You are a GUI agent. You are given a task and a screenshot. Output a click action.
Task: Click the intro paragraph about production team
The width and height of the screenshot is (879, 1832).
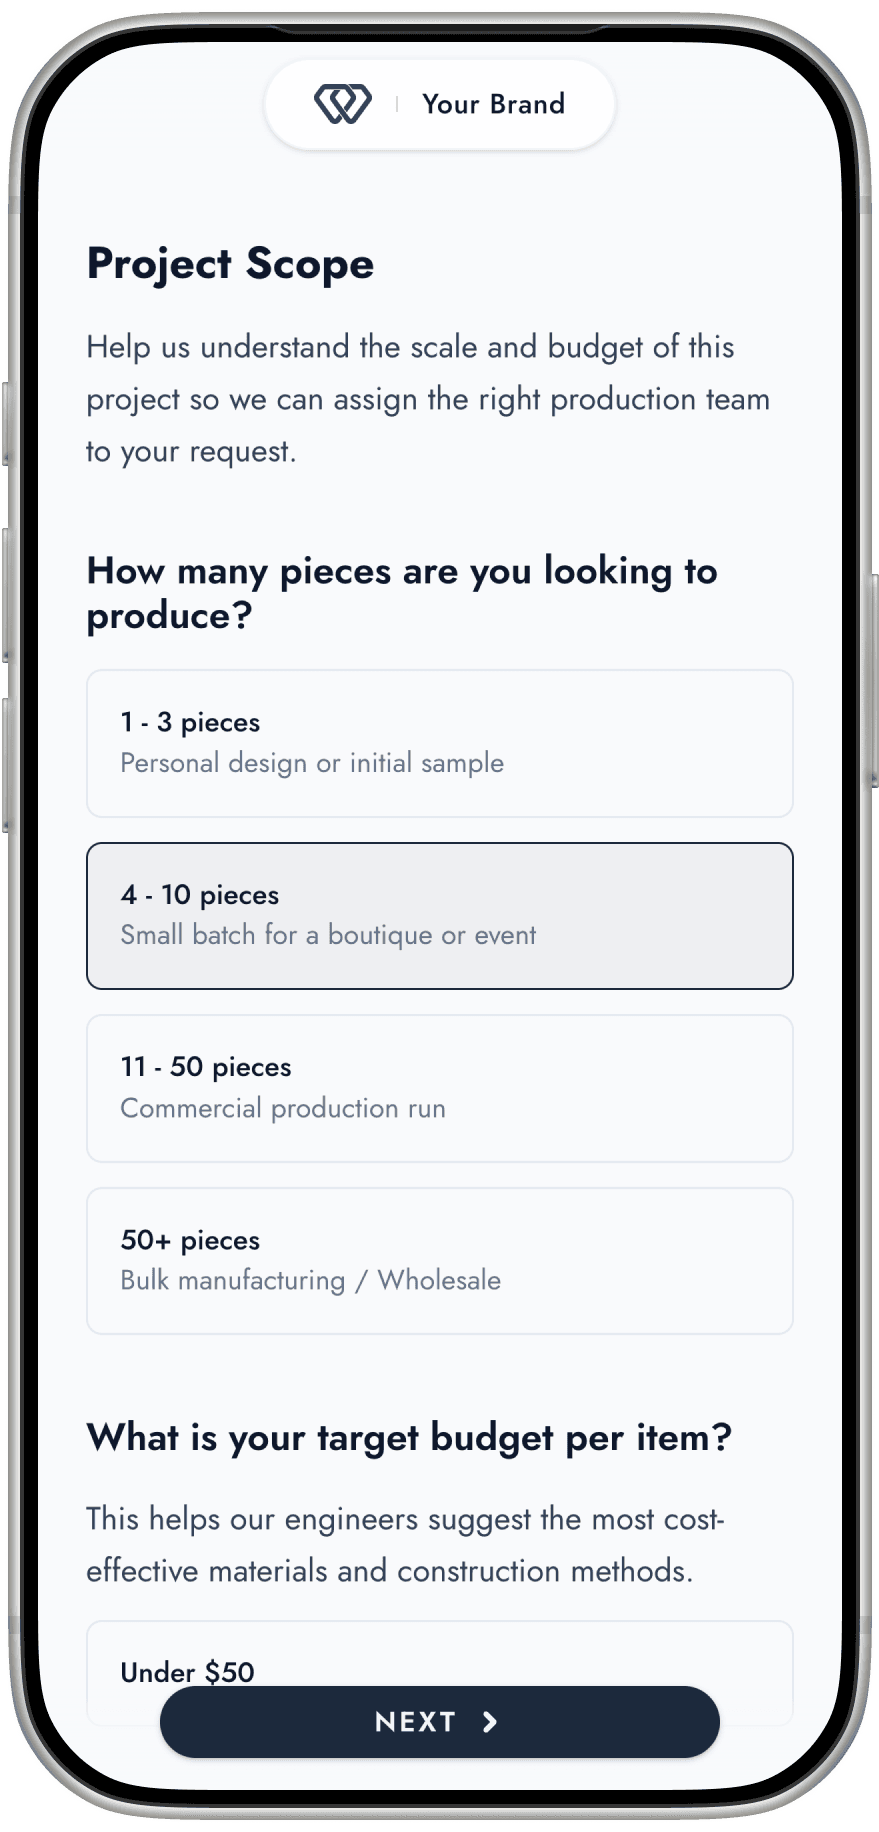[x=428, y=399]
